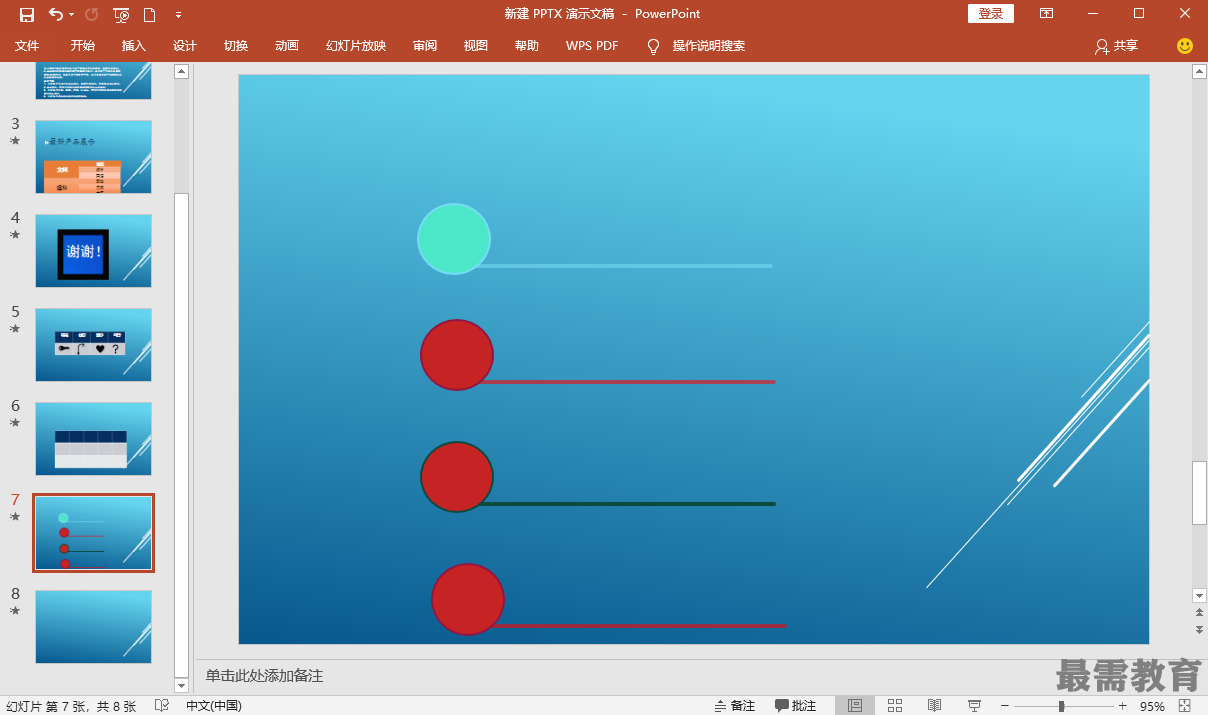
Task: Select slide 7 thumbnail with circles
Action: [94, 533]
